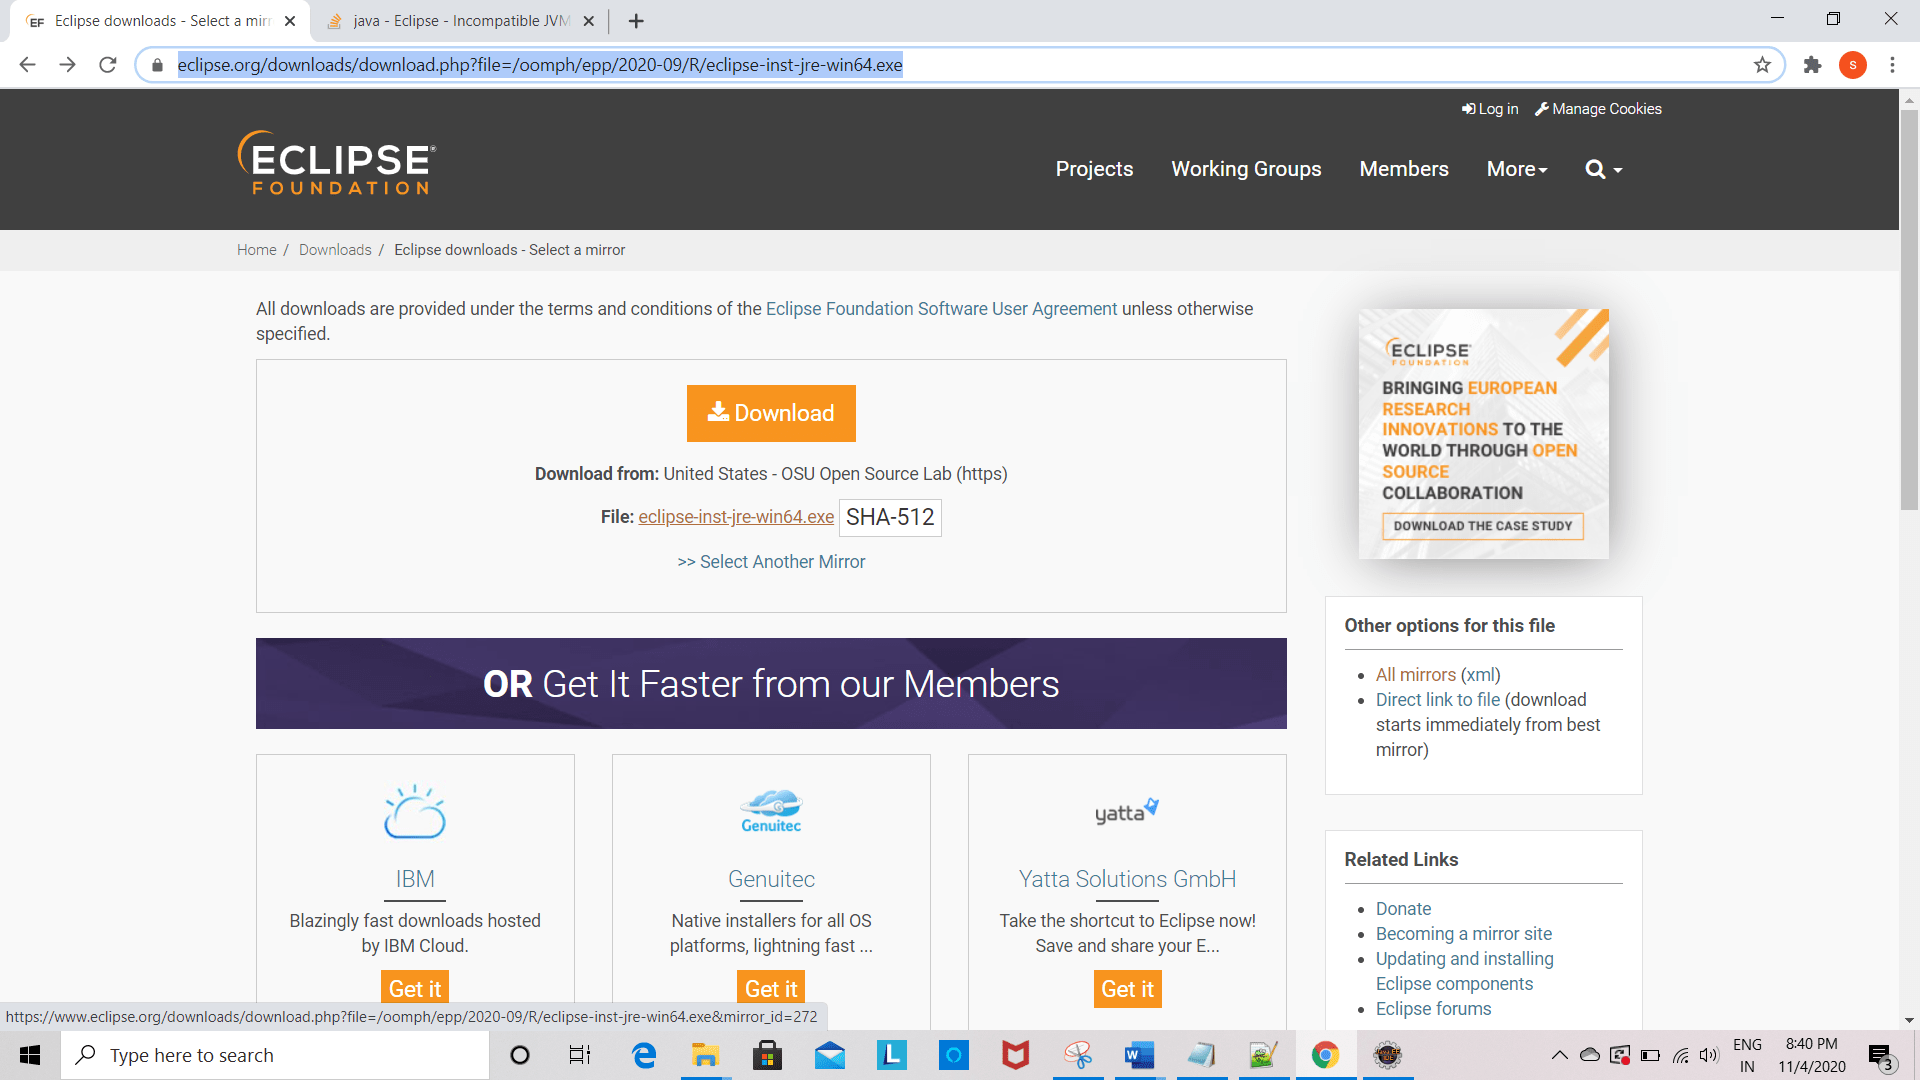Navigate back with the back arrow
Image resolution: width=1920 pixels, height=1080 pixels.
pyautogui.click(x=27, y=64)
